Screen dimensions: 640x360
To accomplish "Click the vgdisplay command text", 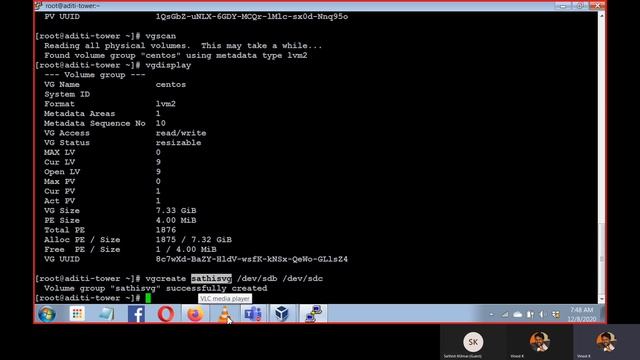I will pos(168,65).
